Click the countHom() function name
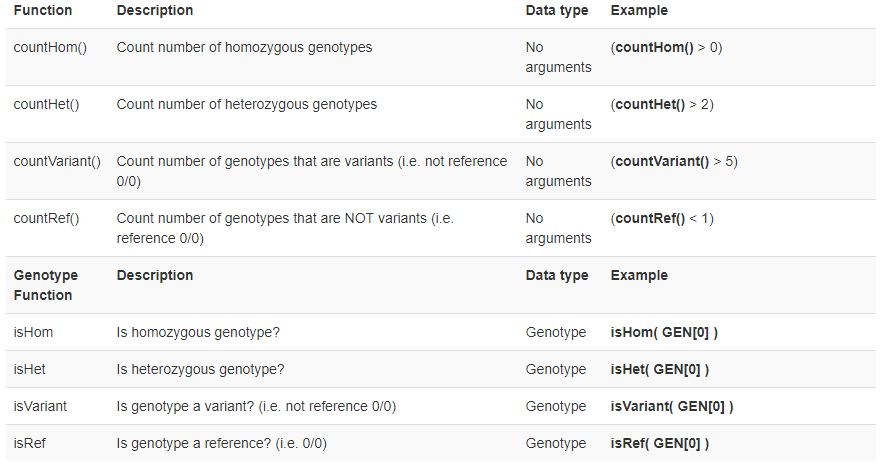889x471 pixels. point(50,48)
